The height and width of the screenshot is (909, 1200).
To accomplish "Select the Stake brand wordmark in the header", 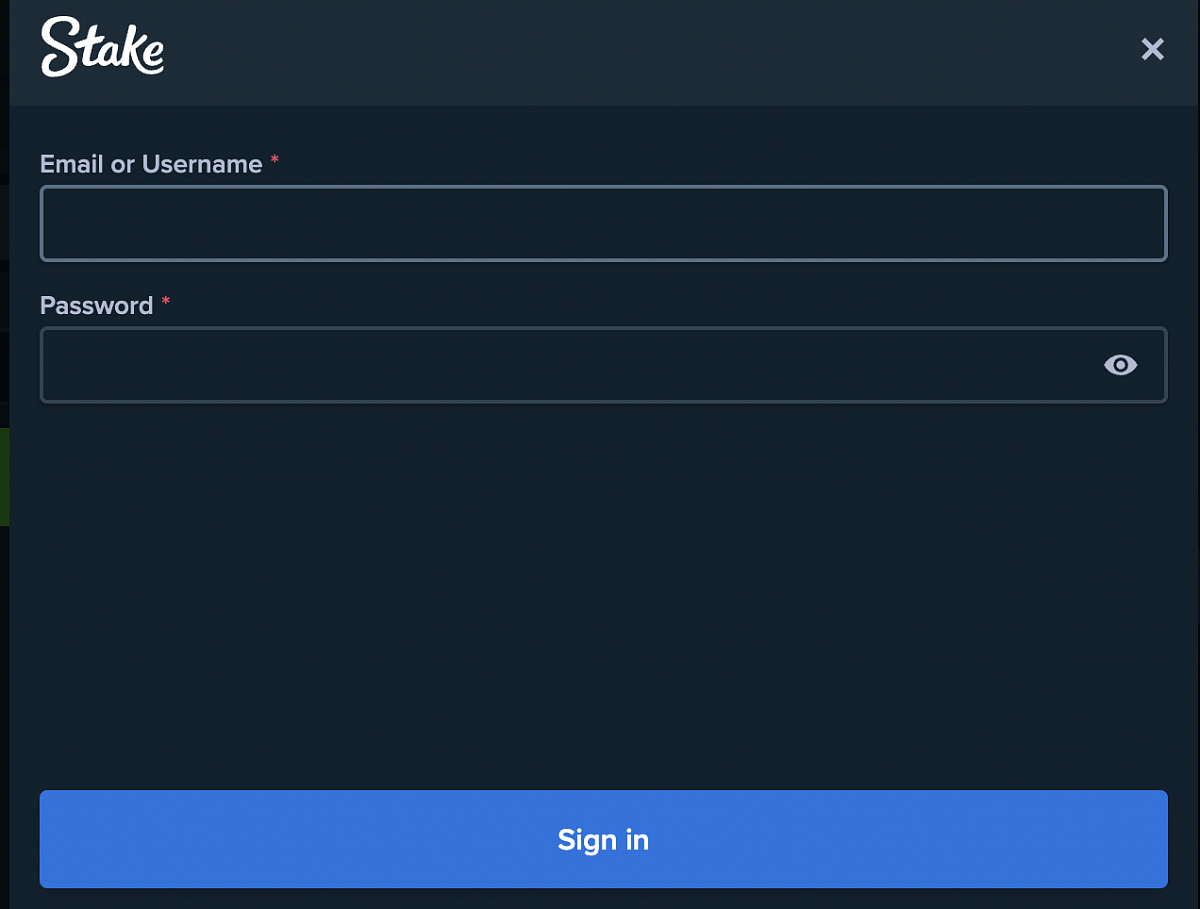I will tap(102, 47).
